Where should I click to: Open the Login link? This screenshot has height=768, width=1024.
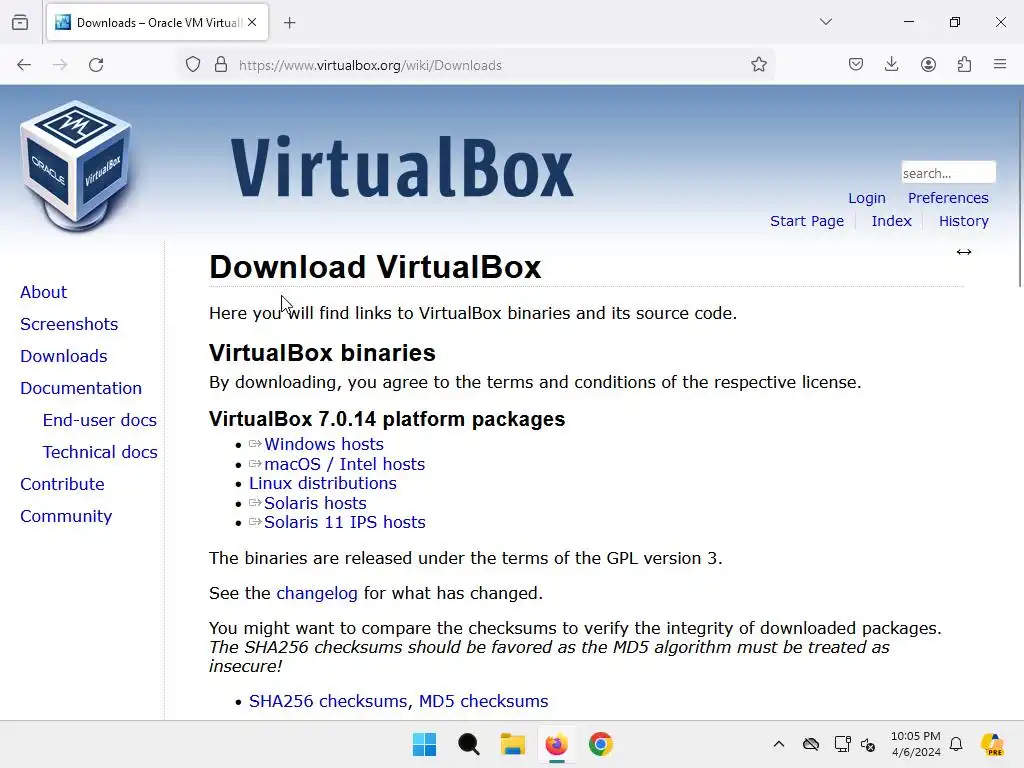tap(867, 198)
